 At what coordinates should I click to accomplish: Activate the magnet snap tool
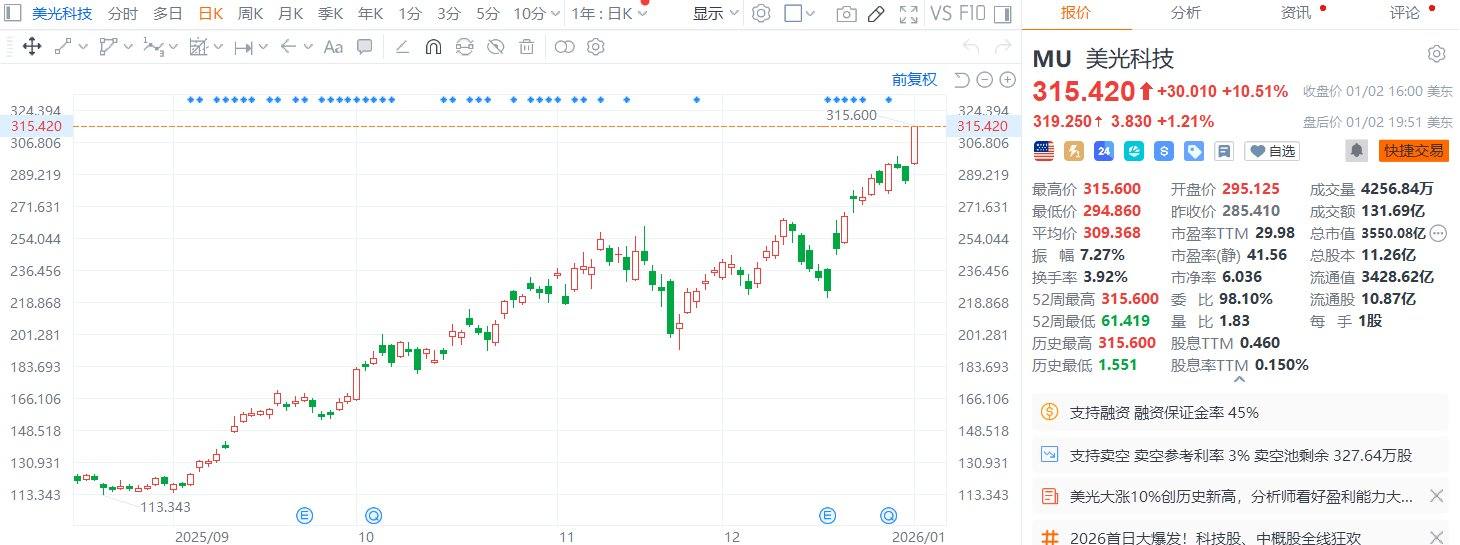(433, 46)
